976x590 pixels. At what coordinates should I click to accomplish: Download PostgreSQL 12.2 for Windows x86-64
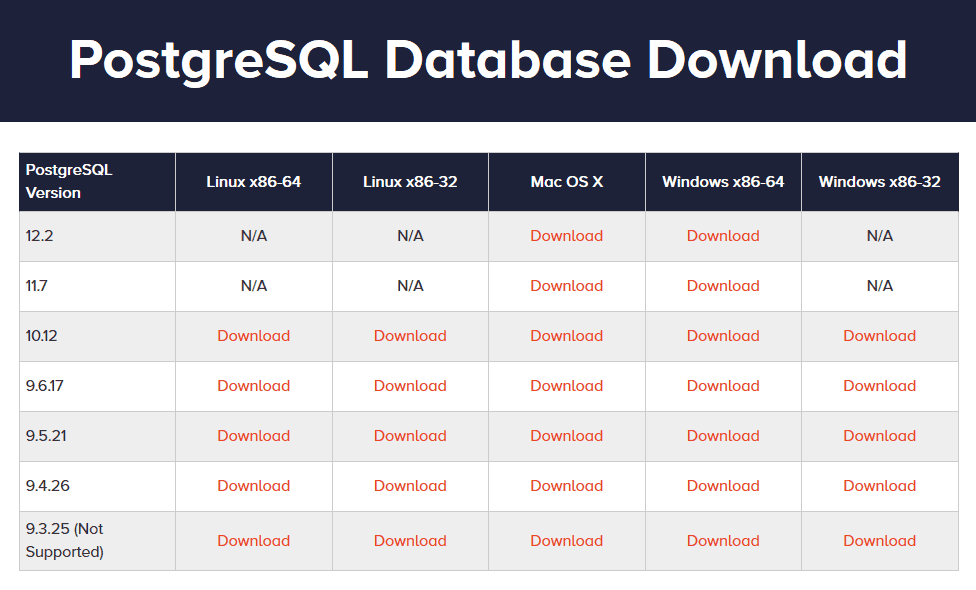pyautogui.click(x=722, y=236)
